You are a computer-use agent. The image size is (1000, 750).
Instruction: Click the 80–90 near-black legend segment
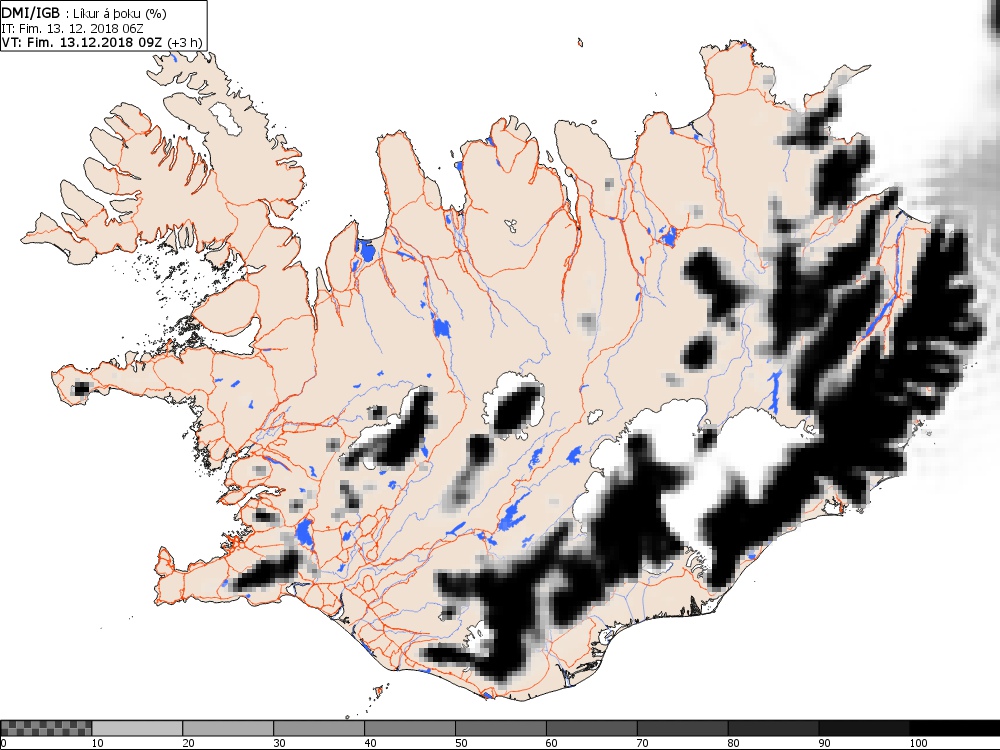(x=774, y=728)
